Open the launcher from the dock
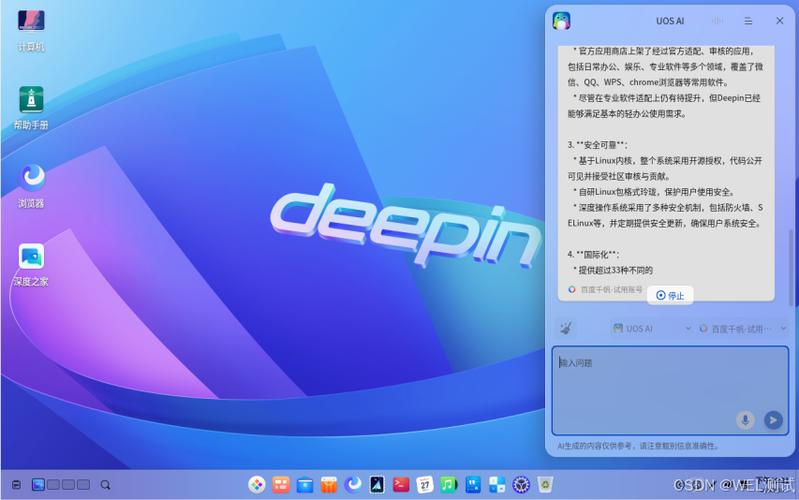Screen dimensions: 799x500 coord(257,484)
